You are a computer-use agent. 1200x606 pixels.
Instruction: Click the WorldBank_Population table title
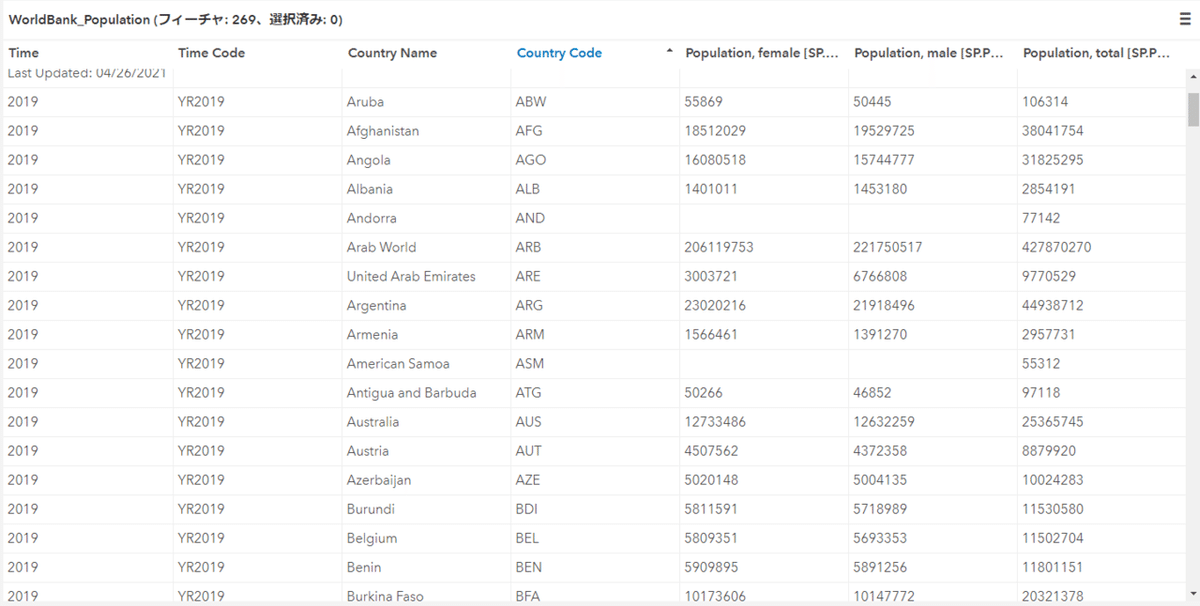78,20
